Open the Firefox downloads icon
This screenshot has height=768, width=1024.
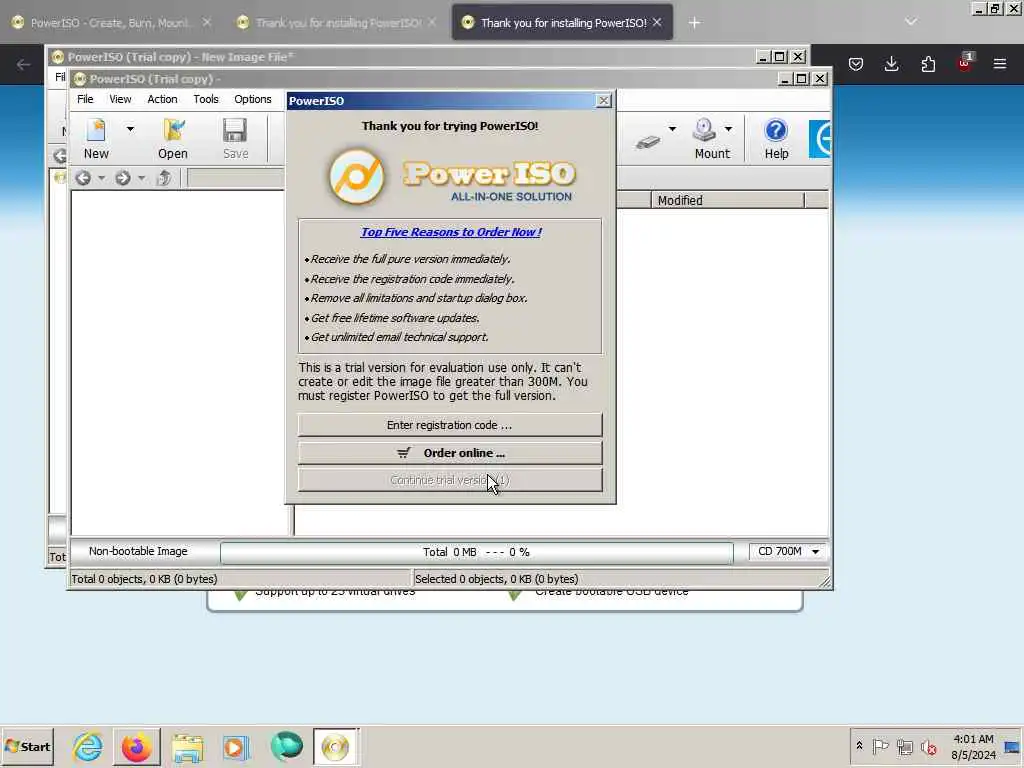(x=891, y=64)
